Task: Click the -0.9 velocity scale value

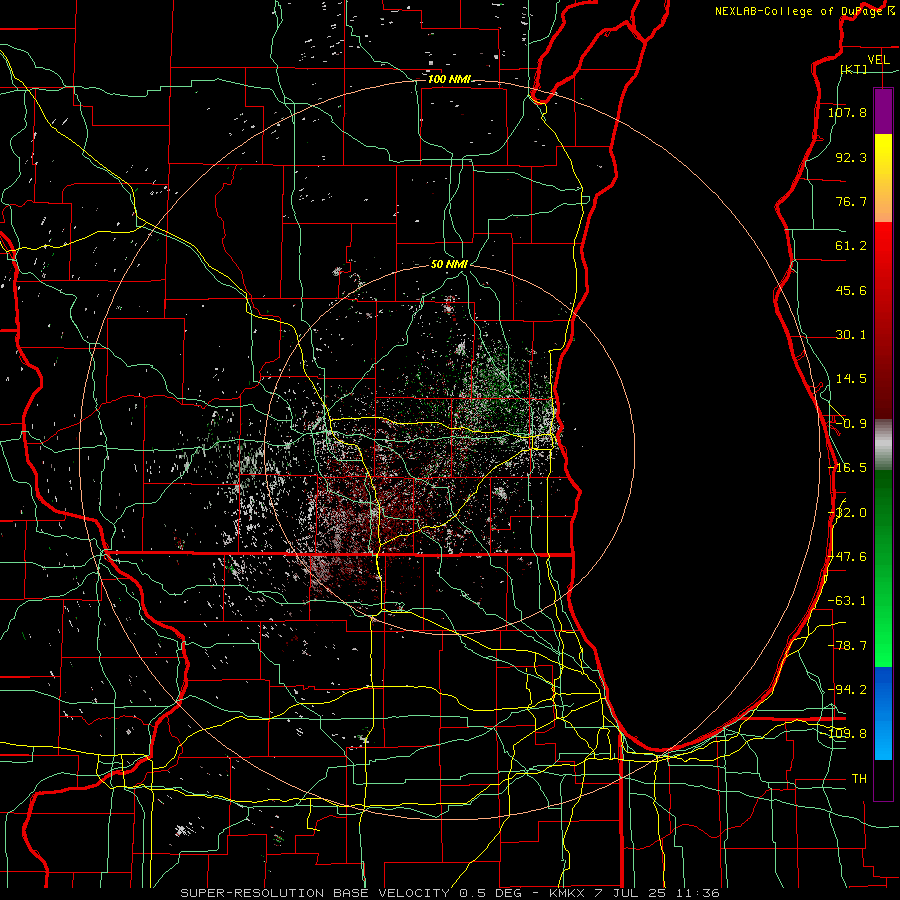Action: pyautogui.click(x=851, y=424)
